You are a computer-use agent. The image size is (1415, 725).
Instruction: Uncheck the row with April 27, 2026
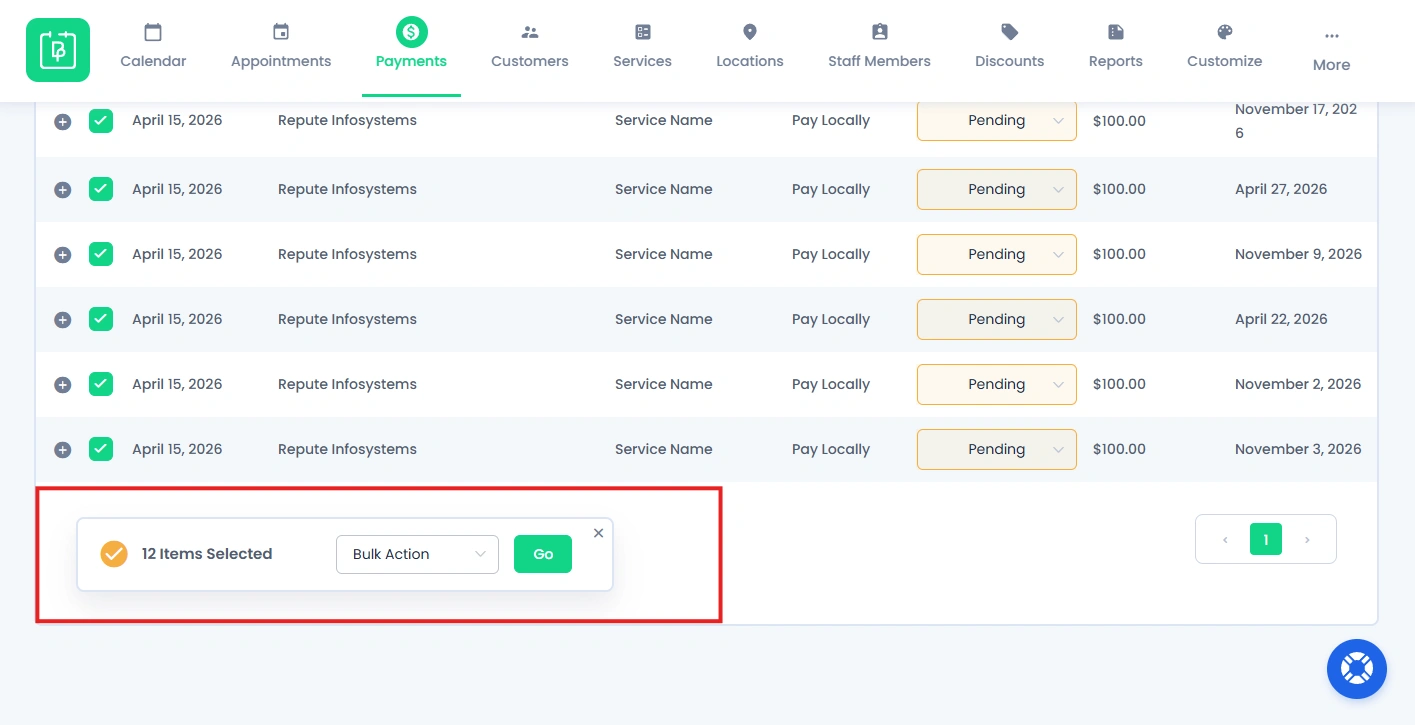pos(101,189)
